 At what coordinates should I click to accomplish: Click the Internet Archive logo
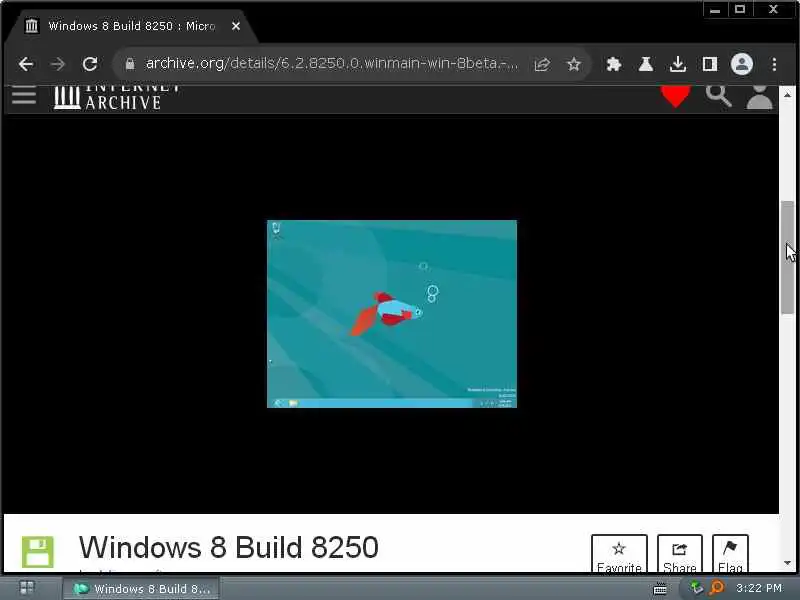(117, 97)
